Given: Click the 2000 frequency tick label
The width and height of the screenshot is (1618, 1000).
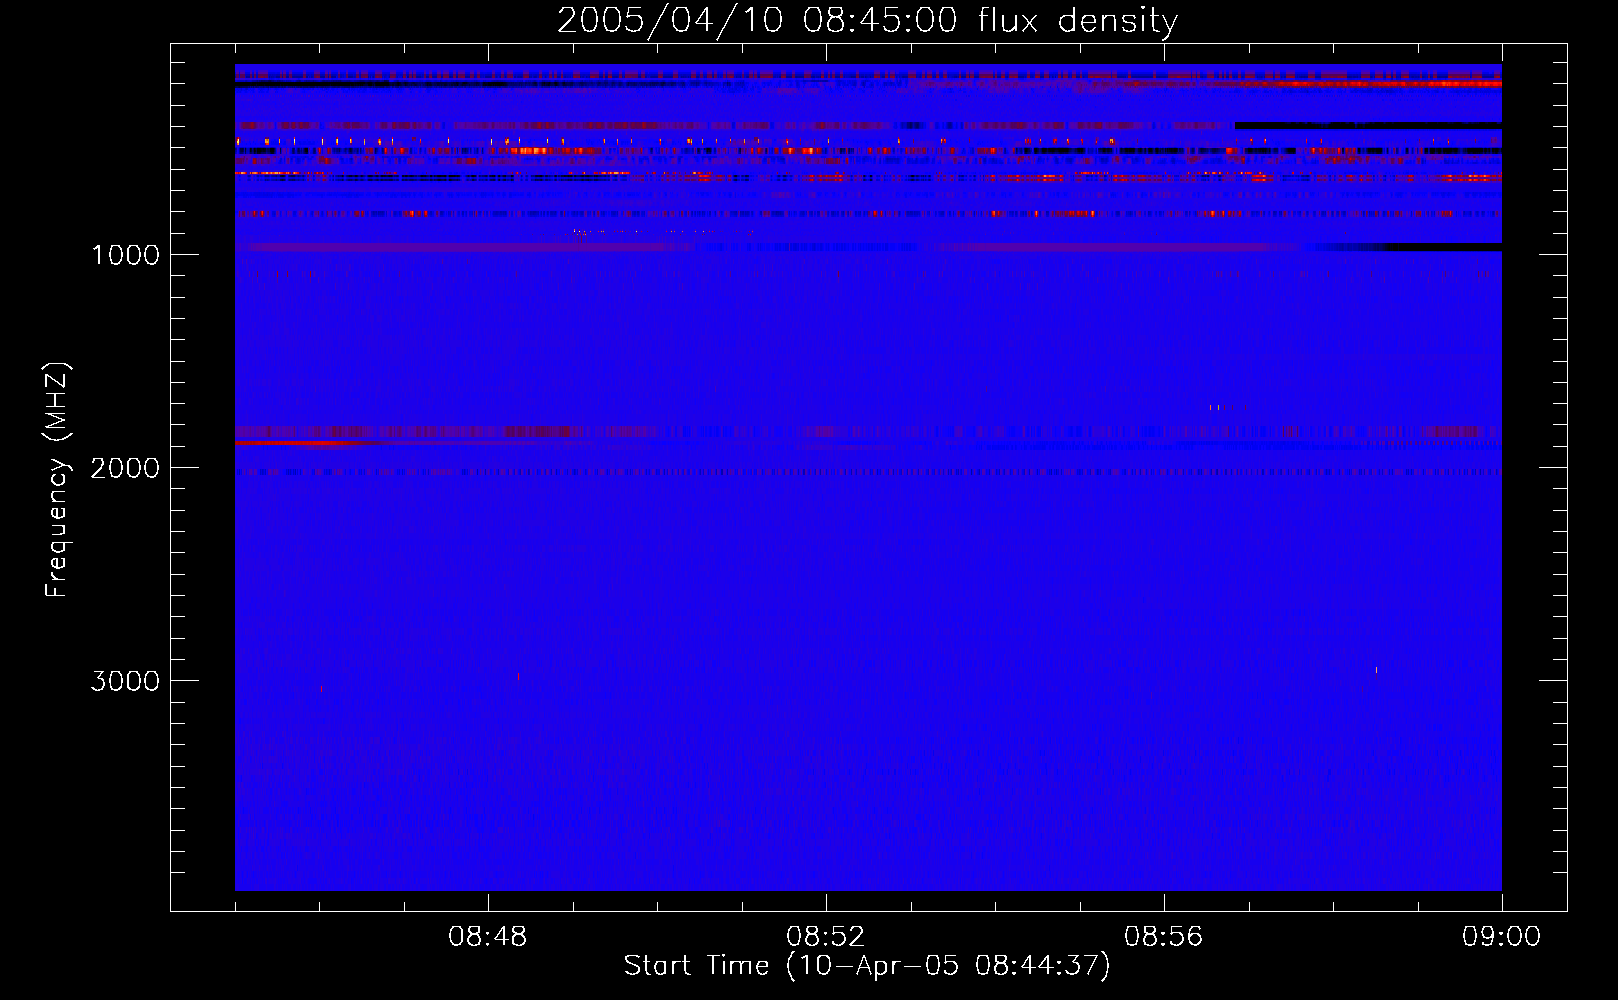Looking at the screenshot, I should pyautogui.click(x=125, y=468).
